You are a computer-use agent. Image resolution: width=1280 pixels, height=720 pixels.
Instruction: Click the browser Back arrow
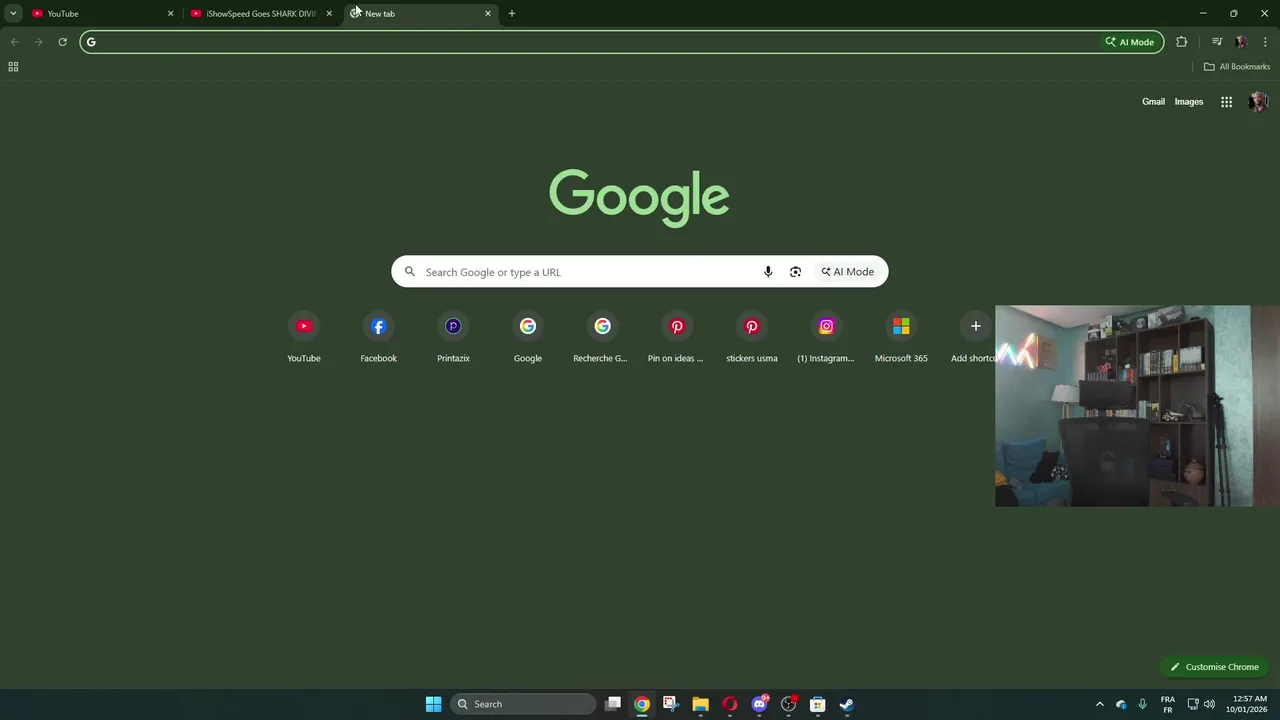14,42
